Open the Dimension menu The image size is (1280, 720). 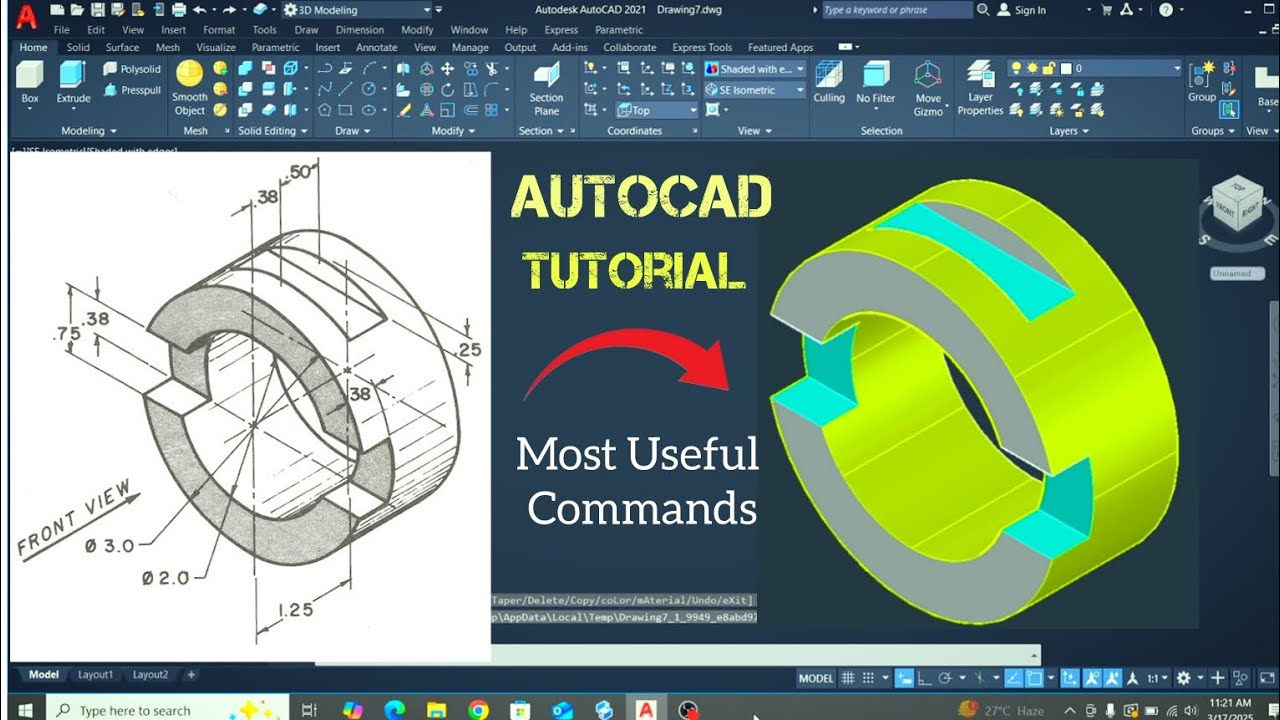click(x=359, y=30)
